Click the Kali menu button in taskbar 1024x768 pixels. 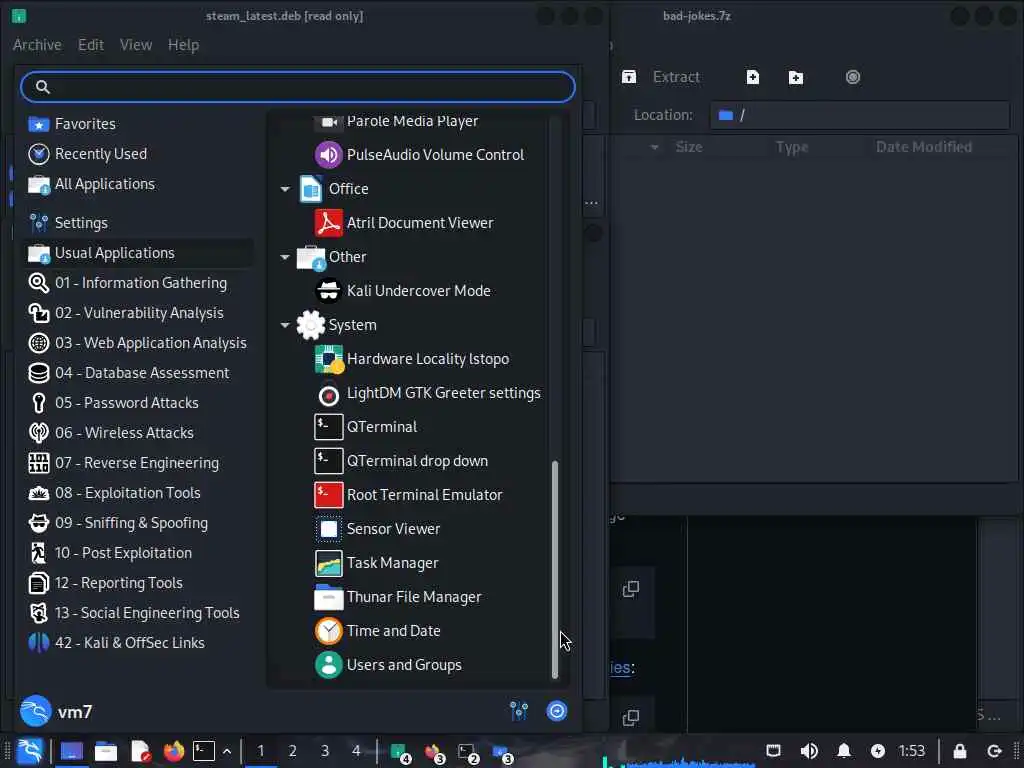point(29,751)
